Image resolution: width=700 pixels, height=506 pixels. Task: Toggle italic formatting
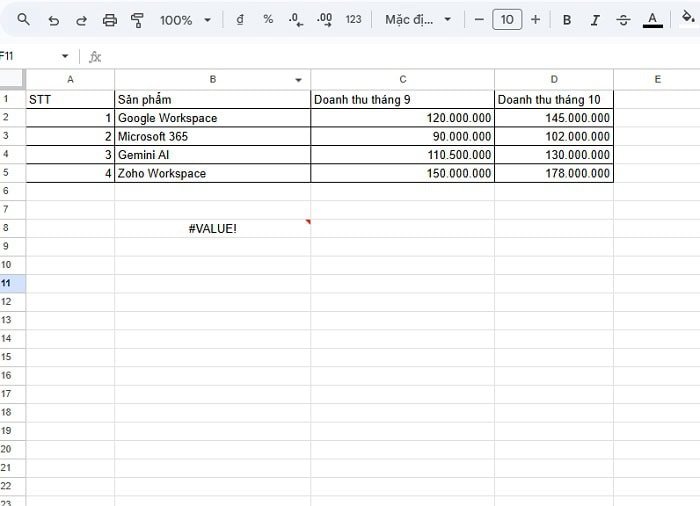595,20
